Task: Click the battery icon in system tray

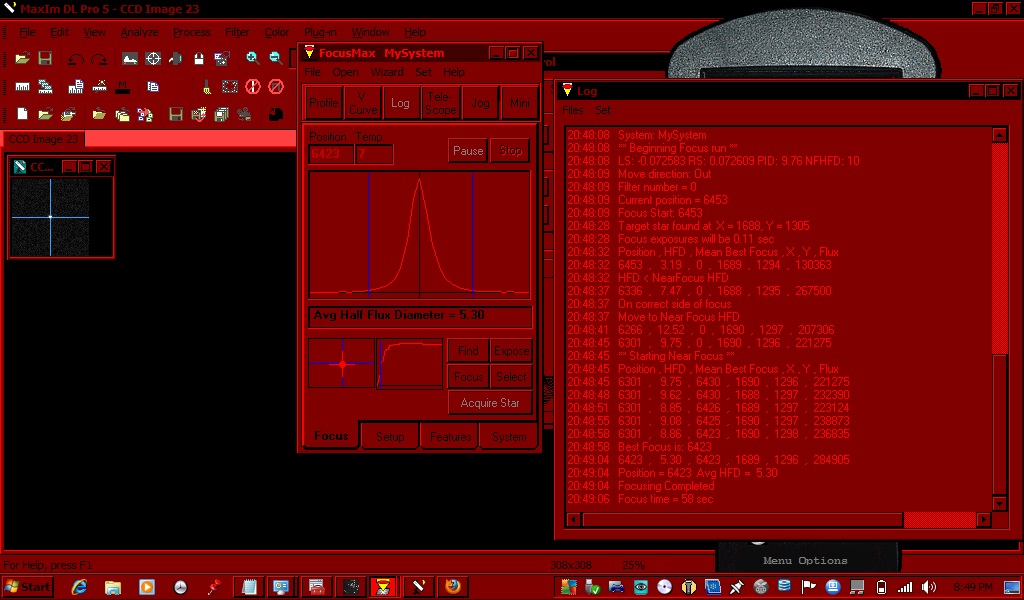Action: coord(881,587)
